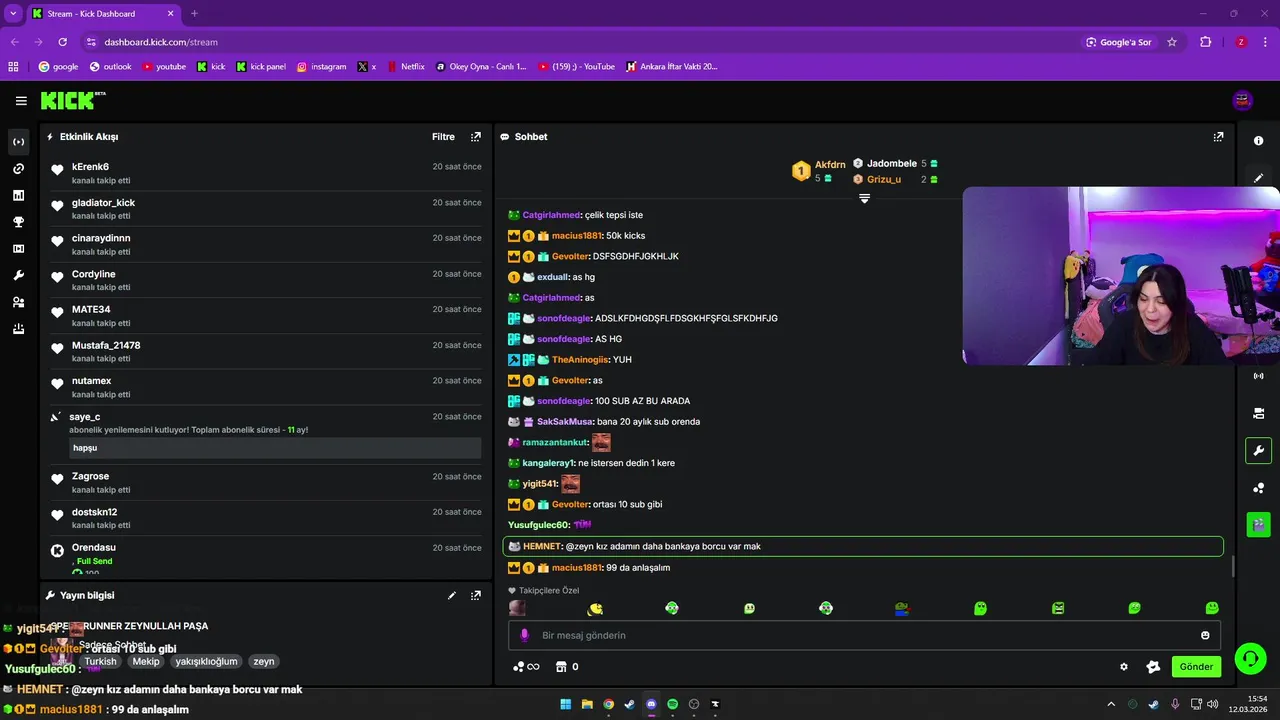
Task: Open emoji picker in message box
Action: tap(1205, 635)
